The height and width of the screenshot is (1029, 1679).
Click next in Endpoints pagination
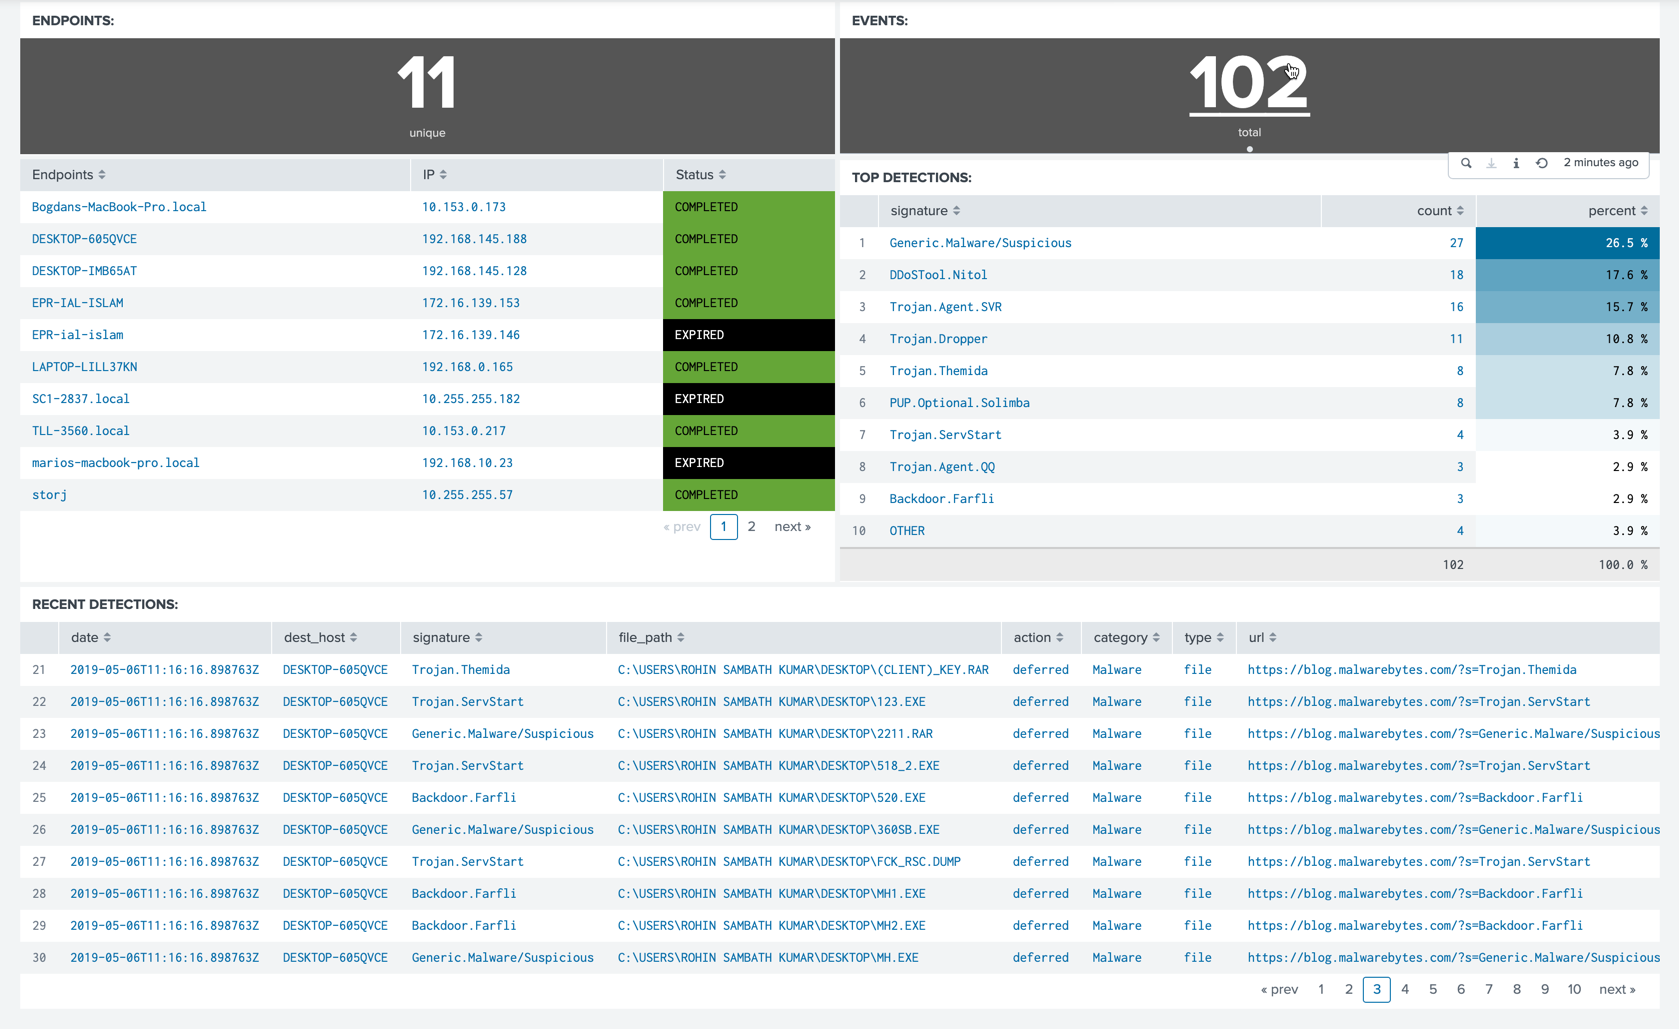(x=792, y=527)
